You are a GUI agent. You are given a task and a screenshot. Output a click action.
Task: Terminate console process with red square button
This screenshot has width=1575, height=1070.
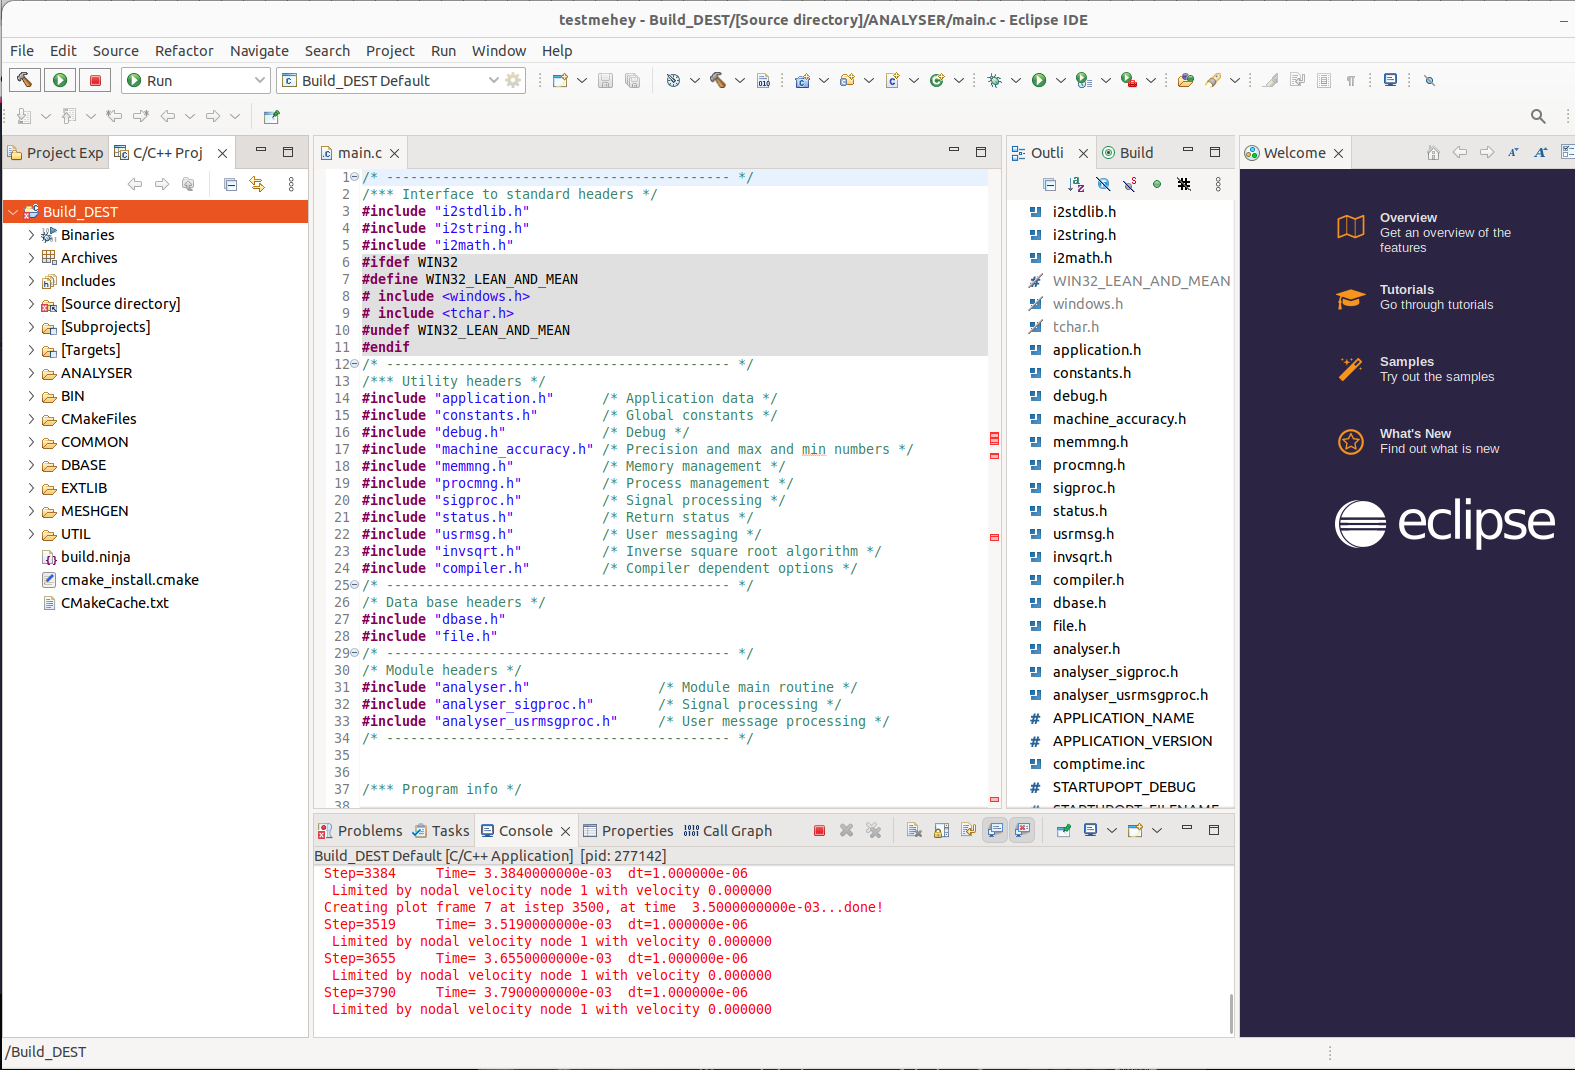(820, 830)
